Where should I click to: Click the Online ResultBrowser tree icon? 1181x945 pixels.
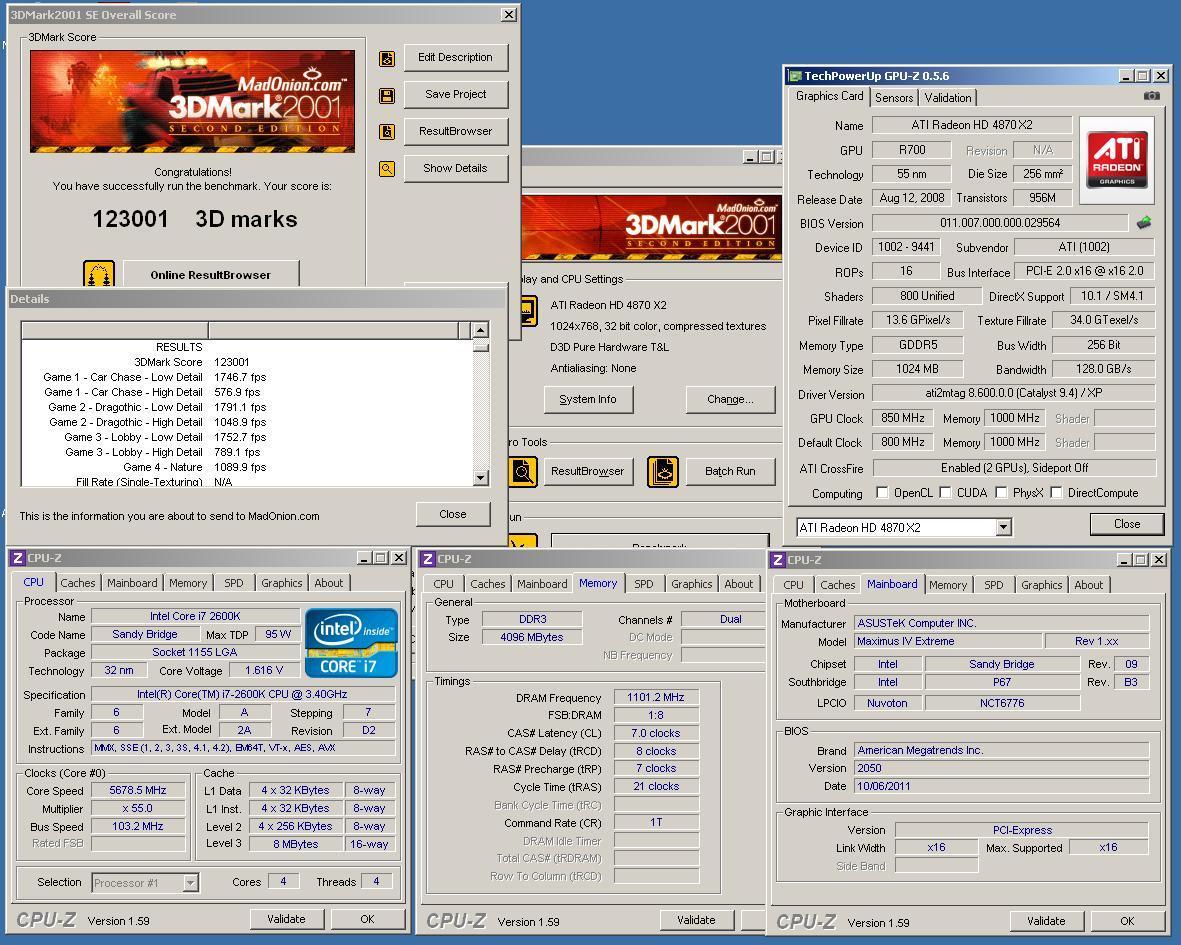point(99,273)
